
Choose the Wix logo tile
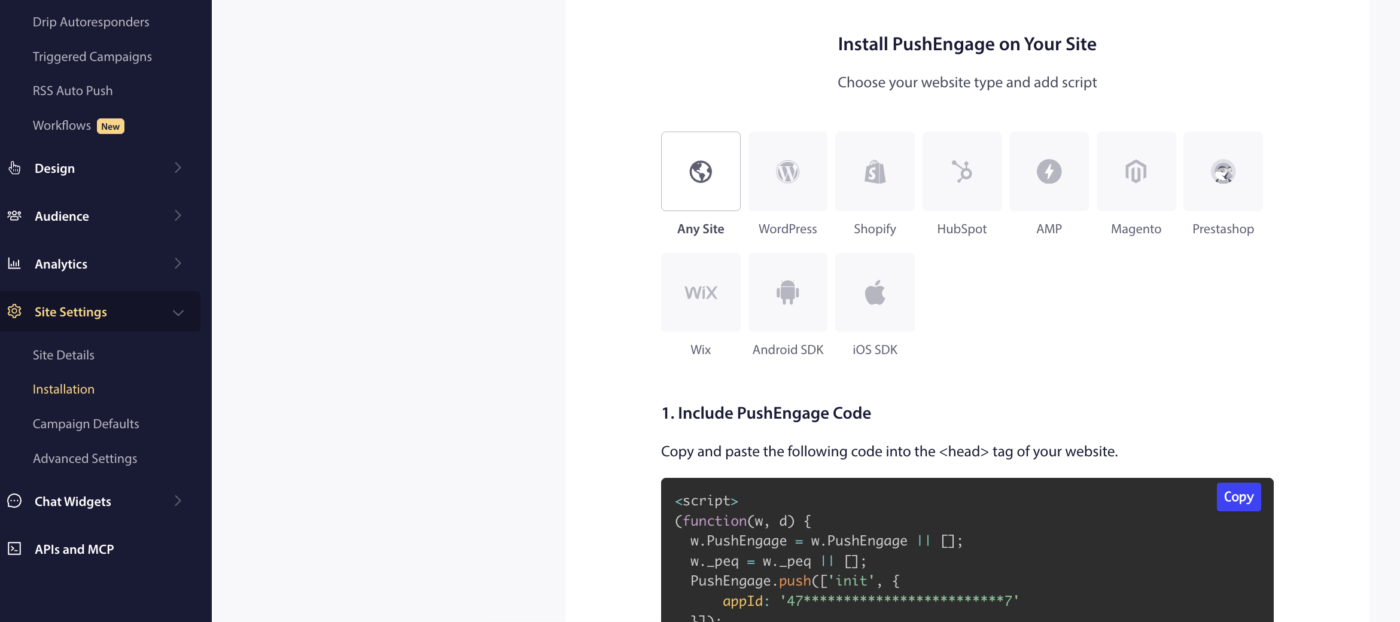[701, 292]
